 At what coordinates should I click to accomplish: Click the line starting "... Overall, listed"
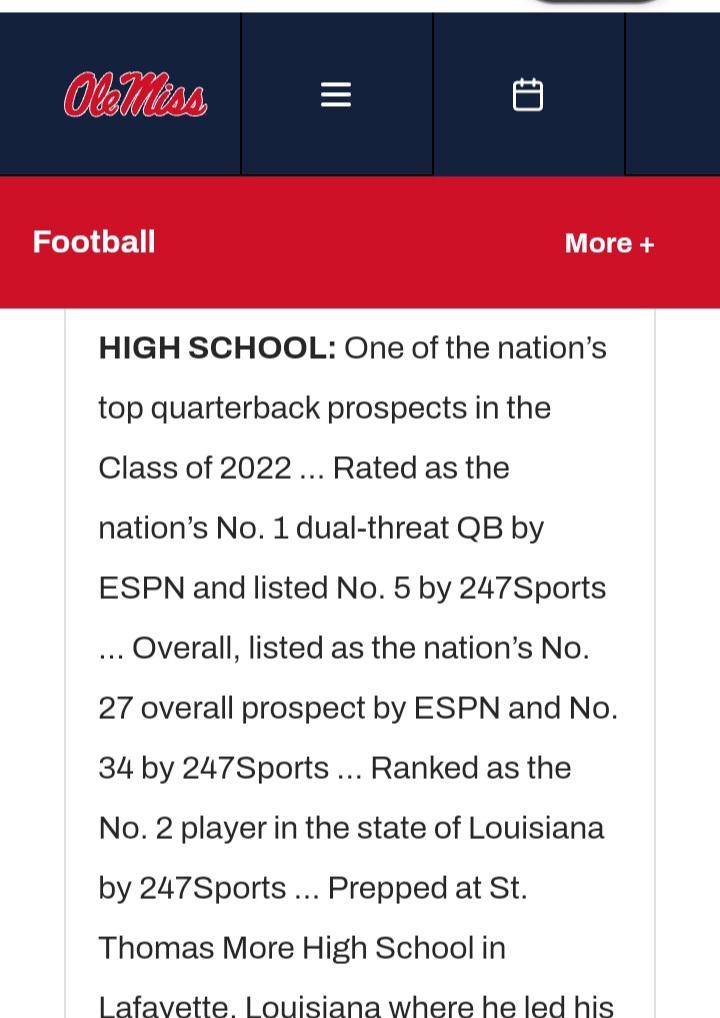(x=344, y=648)
